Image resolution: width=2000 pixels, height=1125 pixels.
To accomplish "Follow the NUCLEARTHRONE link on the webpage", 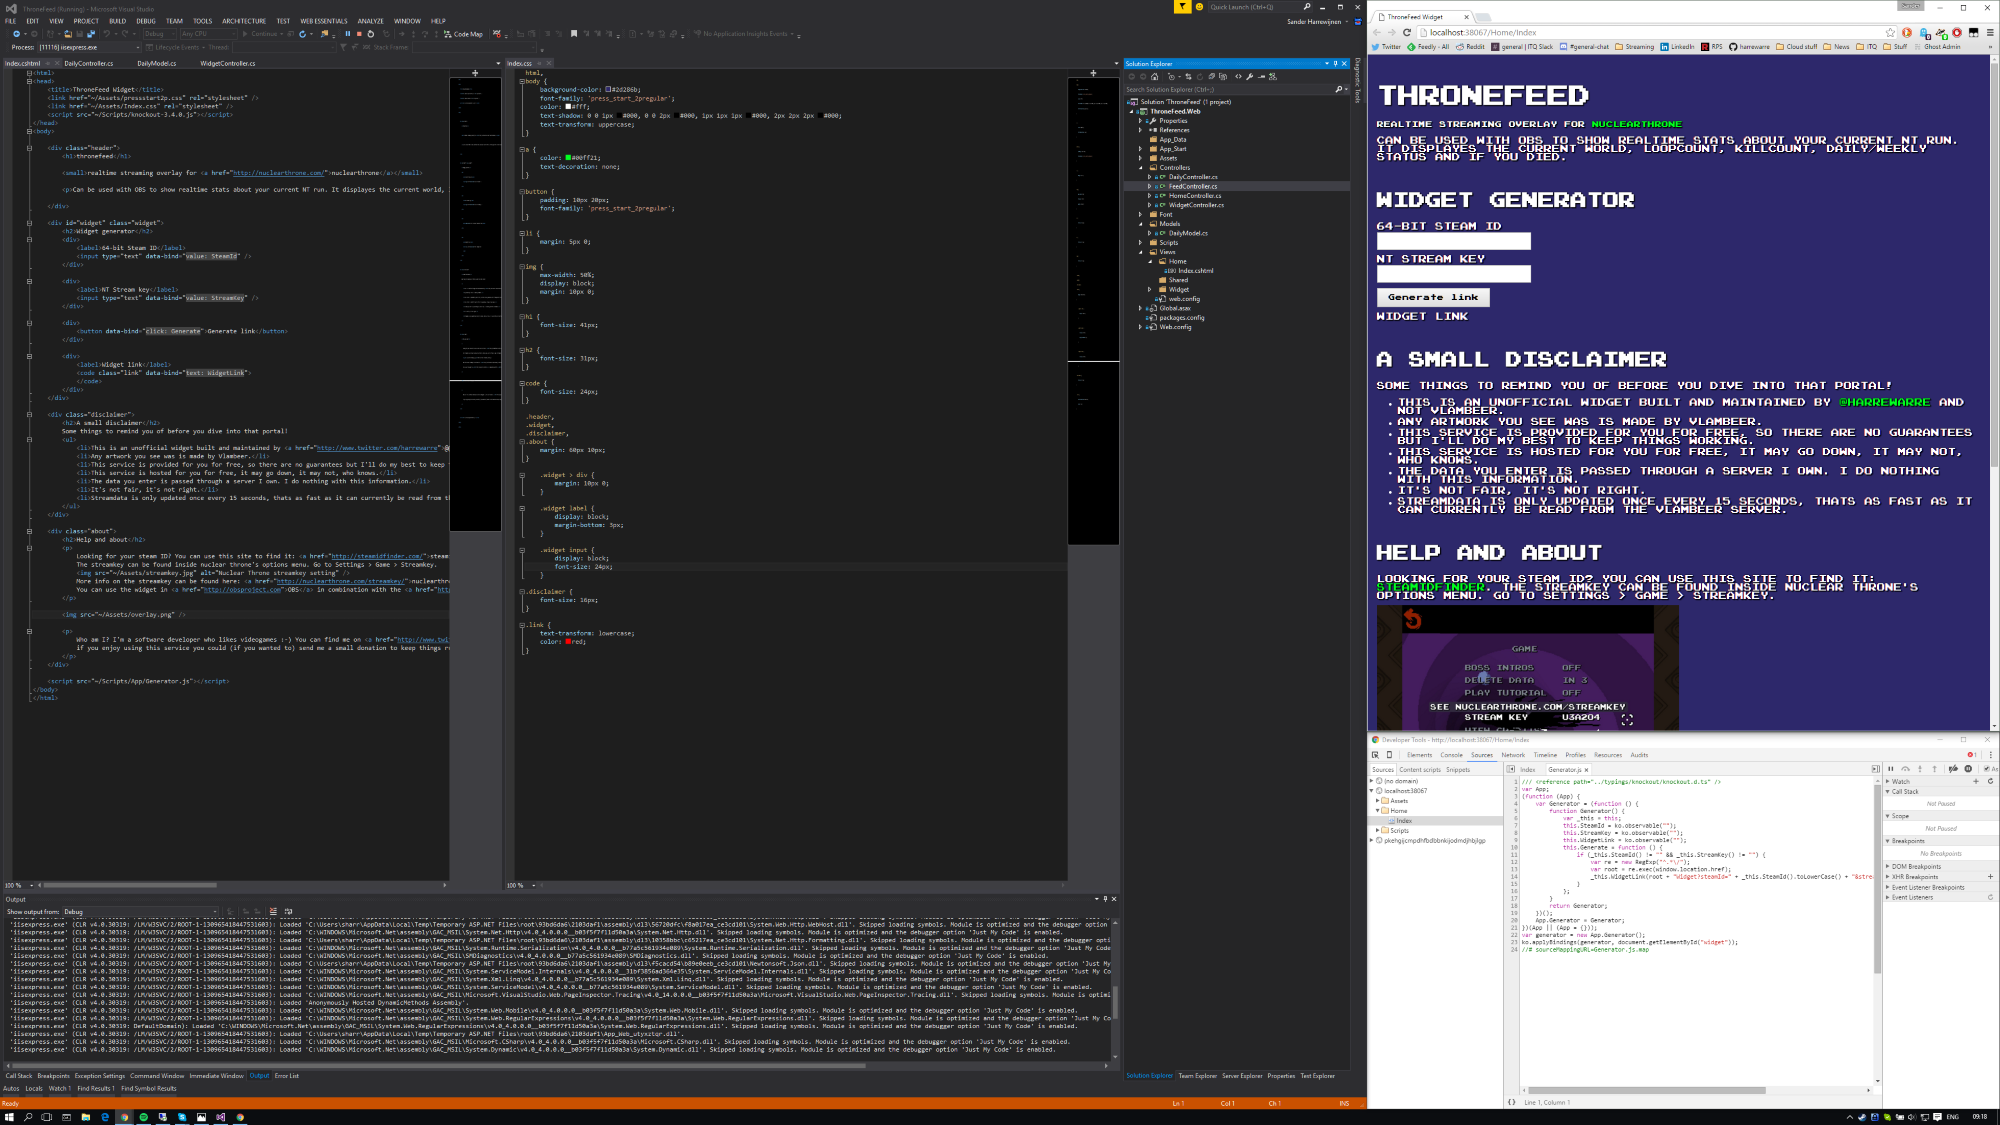I will (1636, 124).
